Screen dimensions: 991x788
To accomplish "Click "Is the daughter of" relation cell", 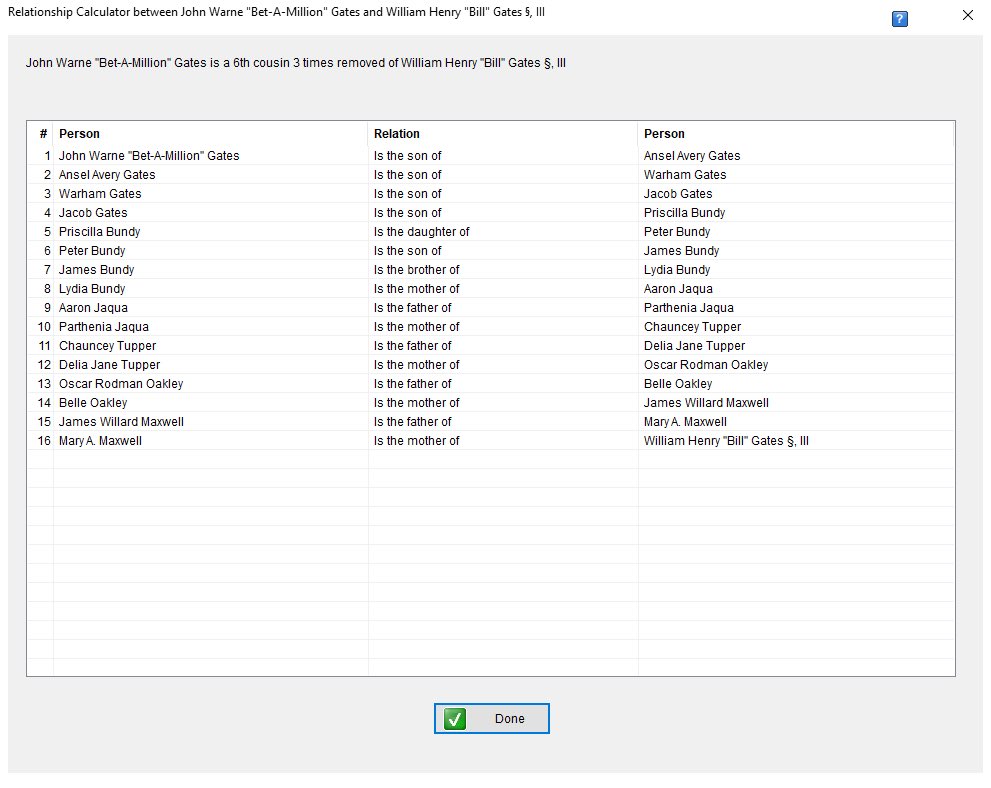I will click(422, 231).
